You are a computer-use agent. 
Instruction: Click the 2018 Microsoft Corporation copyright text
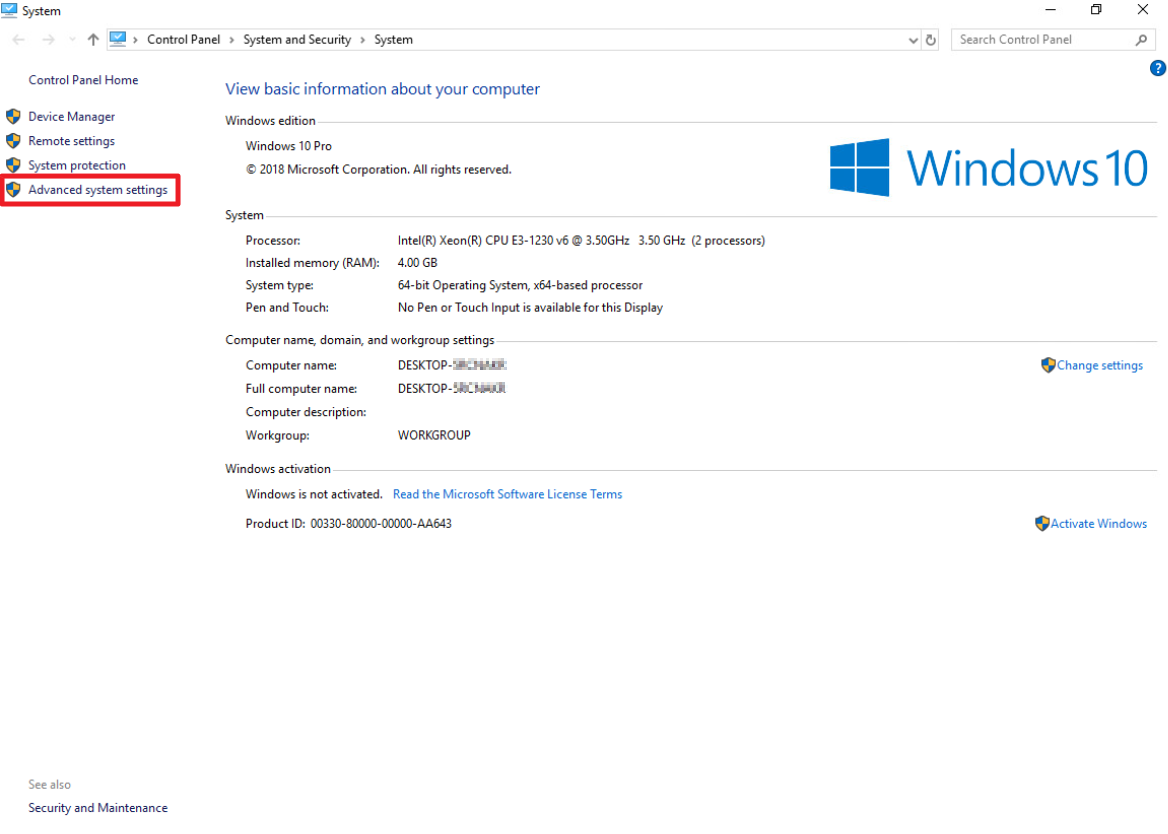point(378,170)
